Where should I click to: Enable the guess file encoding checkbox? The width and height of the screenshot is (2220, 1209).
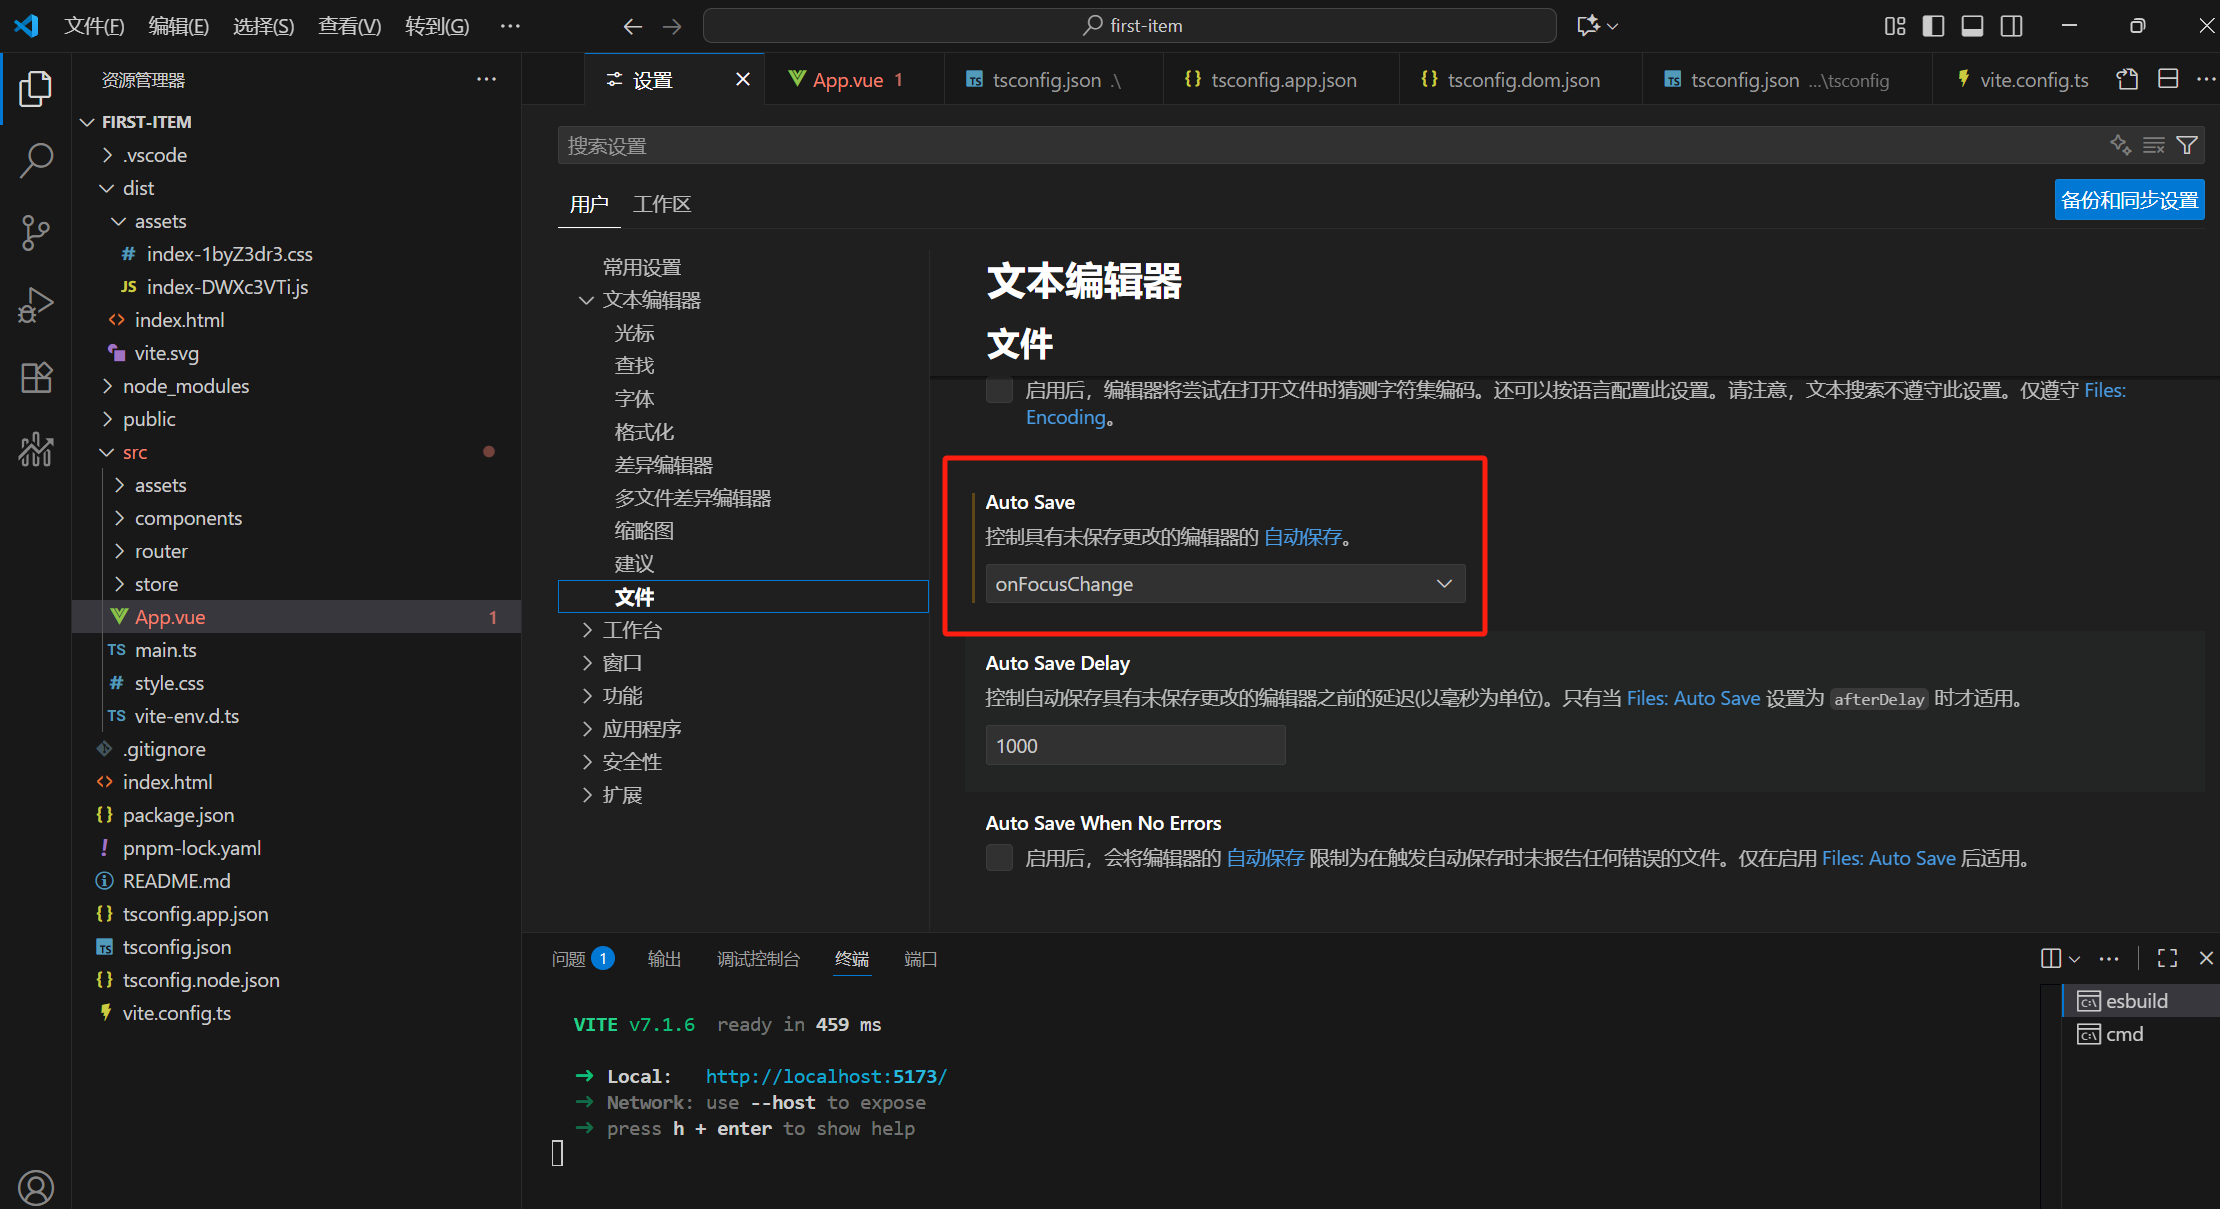(999, 390)
